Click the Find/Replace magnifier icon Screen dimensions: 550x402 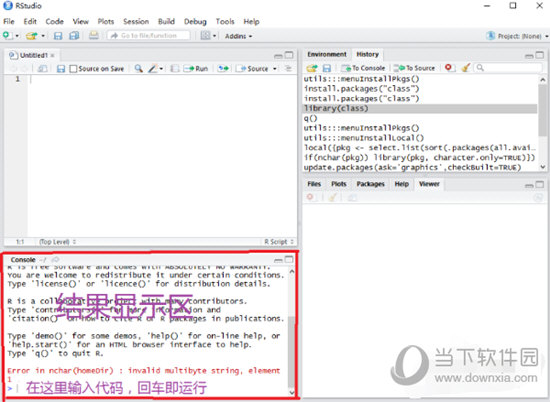click(139, 68)
